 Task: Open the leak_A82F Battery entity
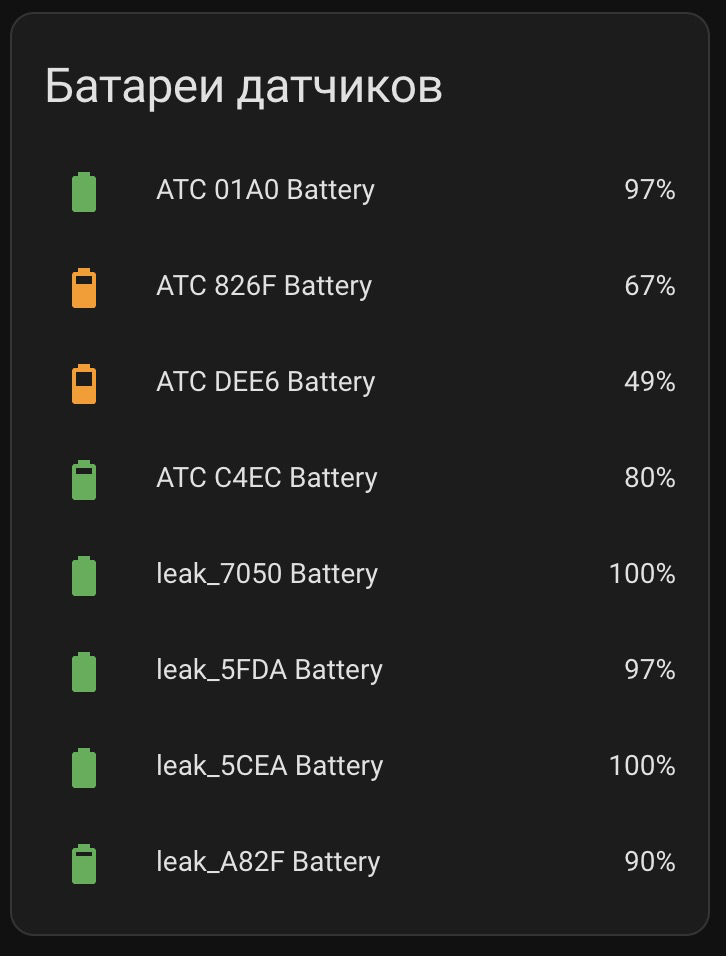268,862
